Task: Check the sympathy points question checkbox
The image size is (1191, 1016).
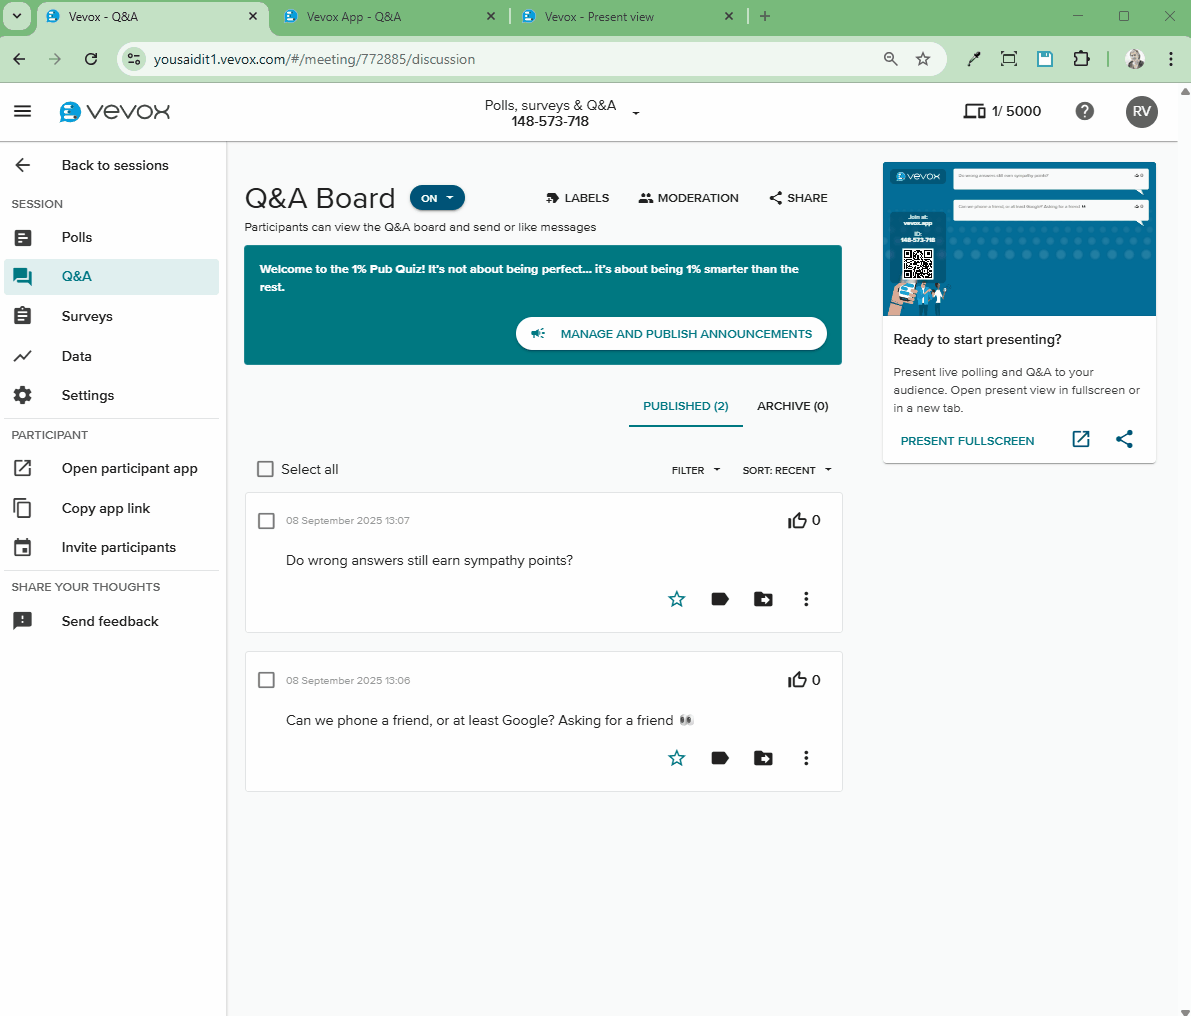Action: (266, 521)
